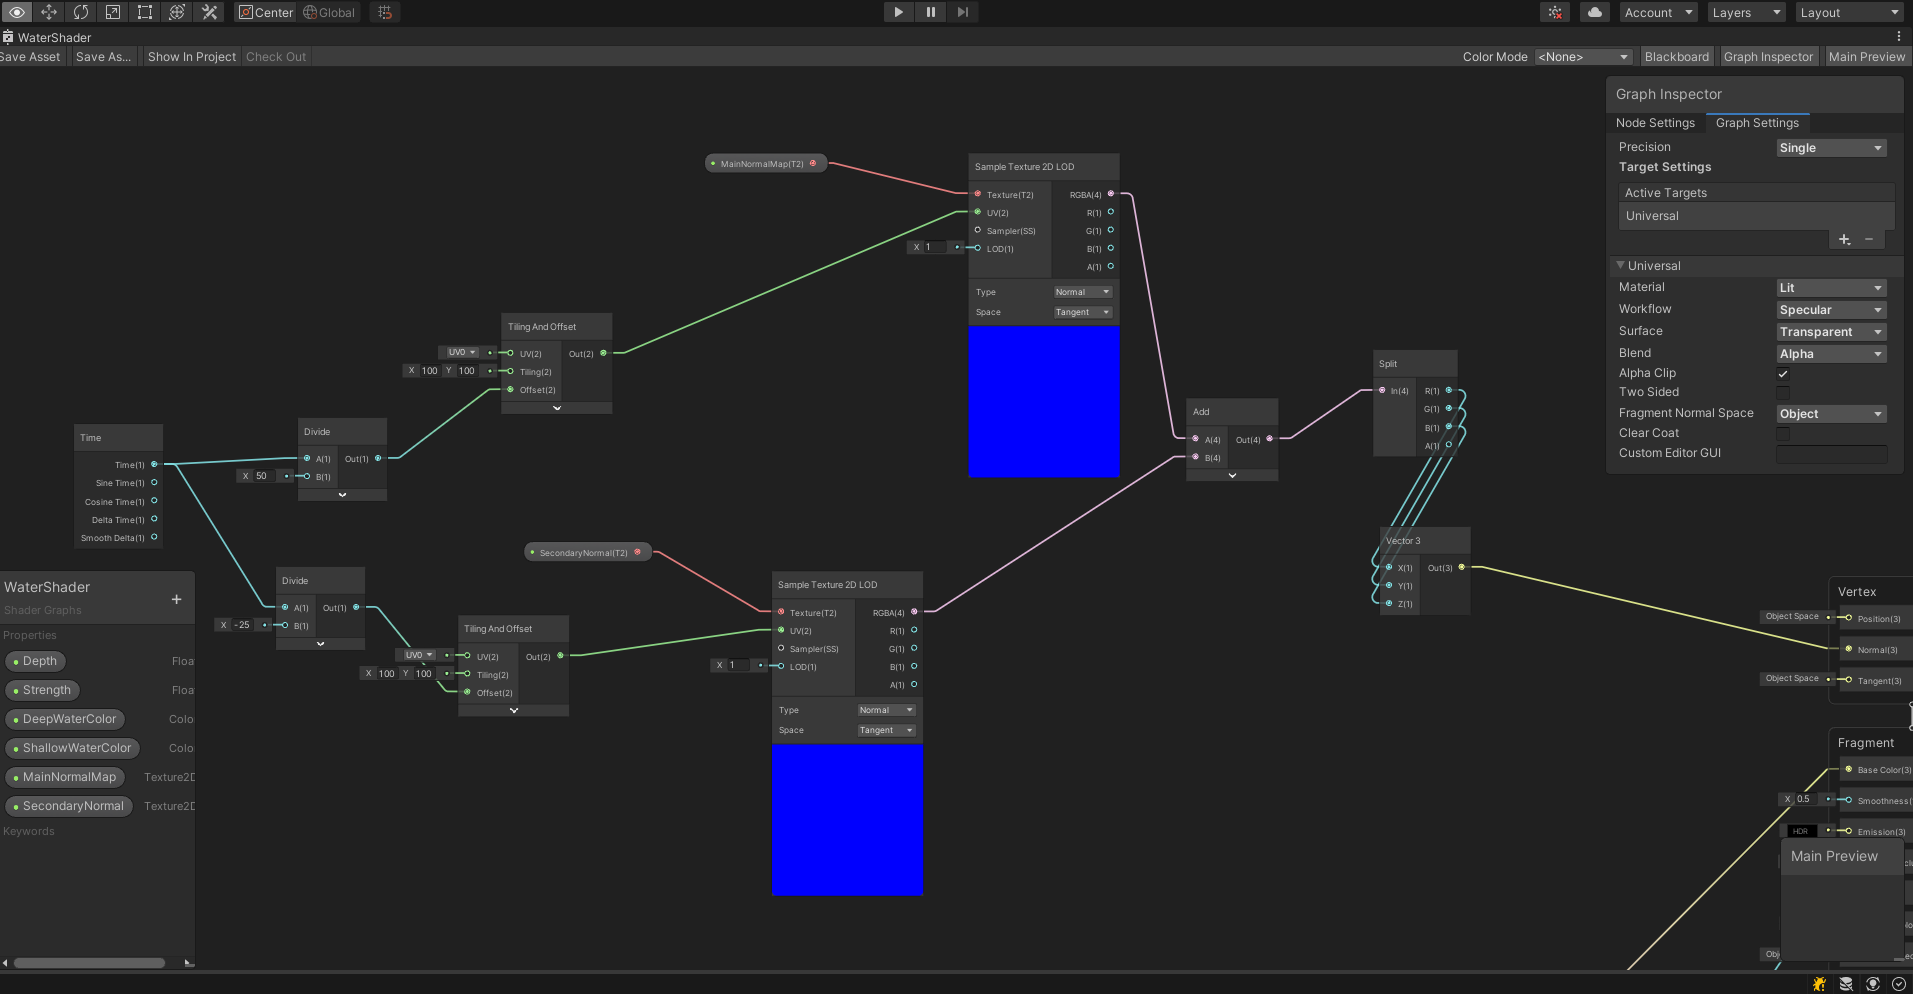The width and height of the screenshot is (1913, 994).
Task: Open Unity cloud services via cloud icon
Action: coord(1594,12)
